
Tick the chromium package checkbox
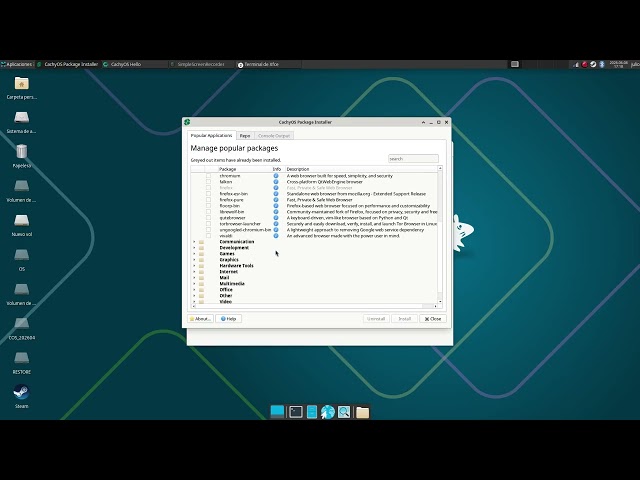[209, 176]
